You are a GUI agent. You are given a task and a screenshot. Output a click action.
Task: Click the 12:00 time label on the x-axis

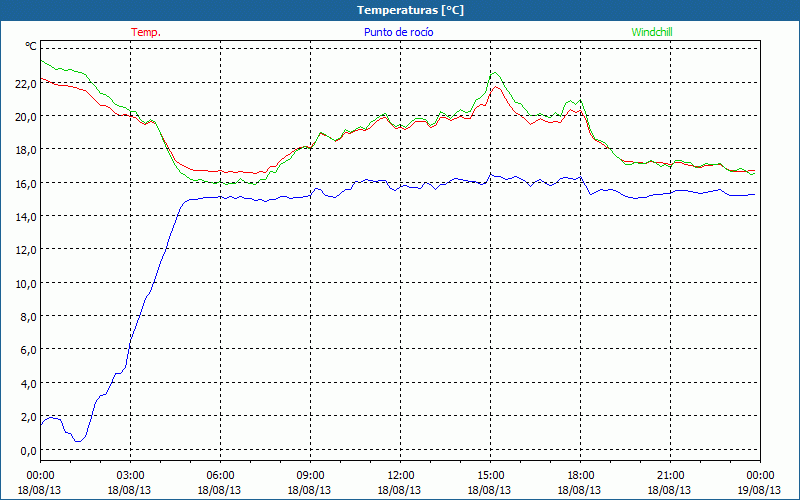401,476
